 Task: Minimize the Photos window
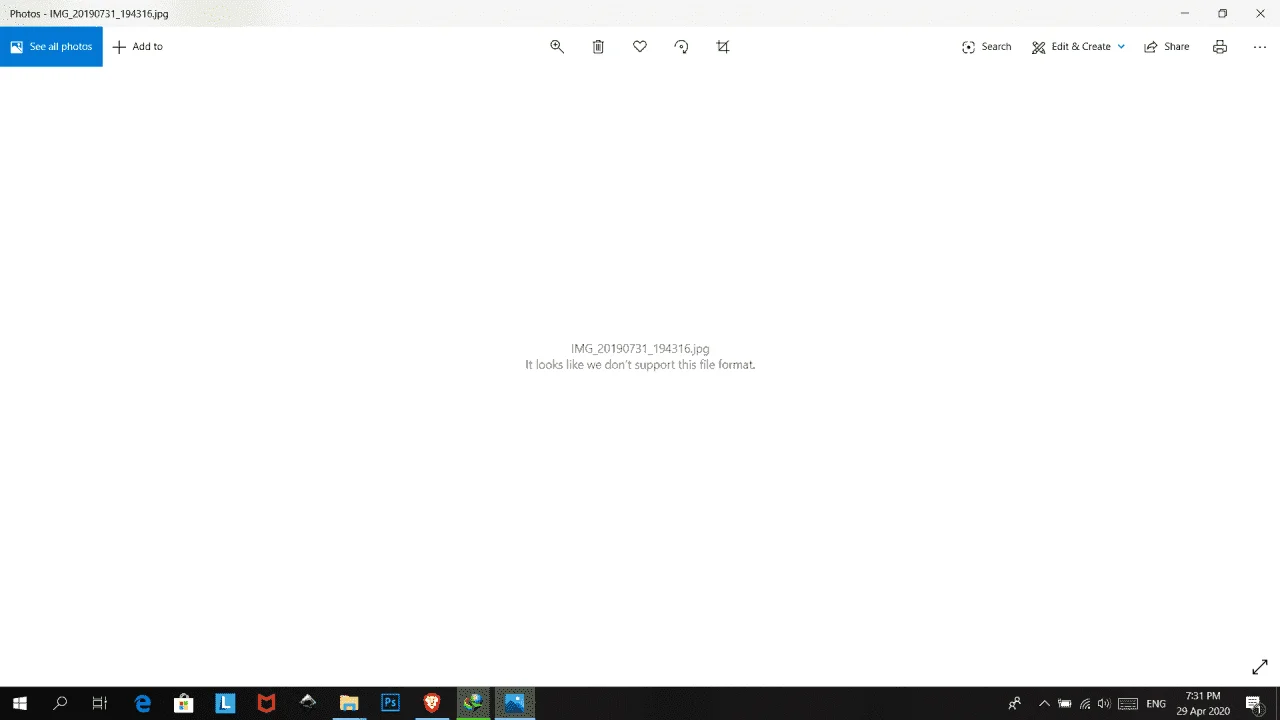(1185, 13)
